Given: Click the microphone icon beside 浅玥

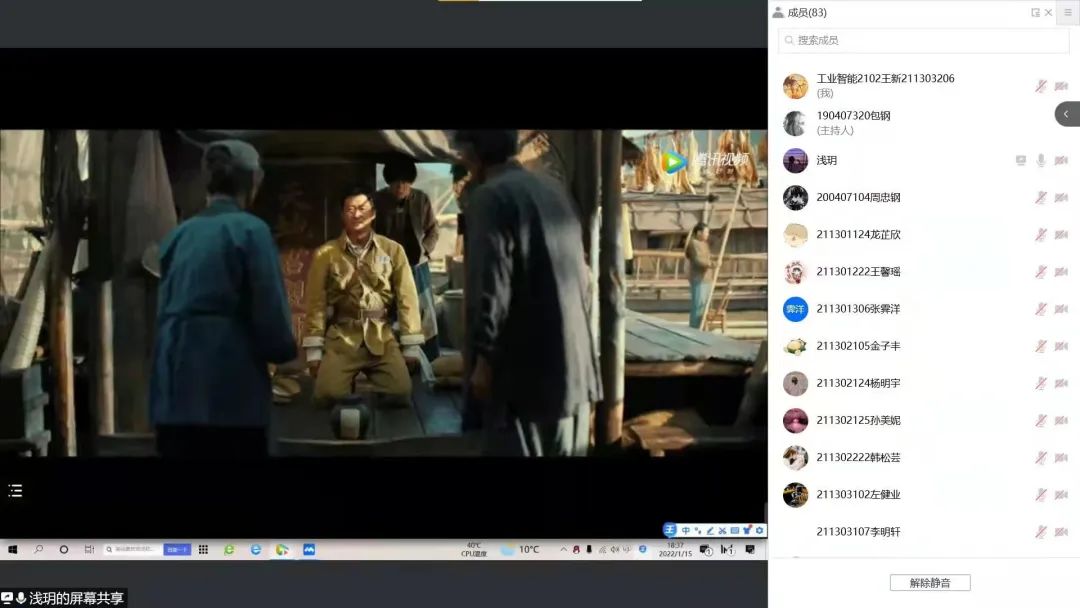Looking at the screenshot, I should (x=1041, y=160).
